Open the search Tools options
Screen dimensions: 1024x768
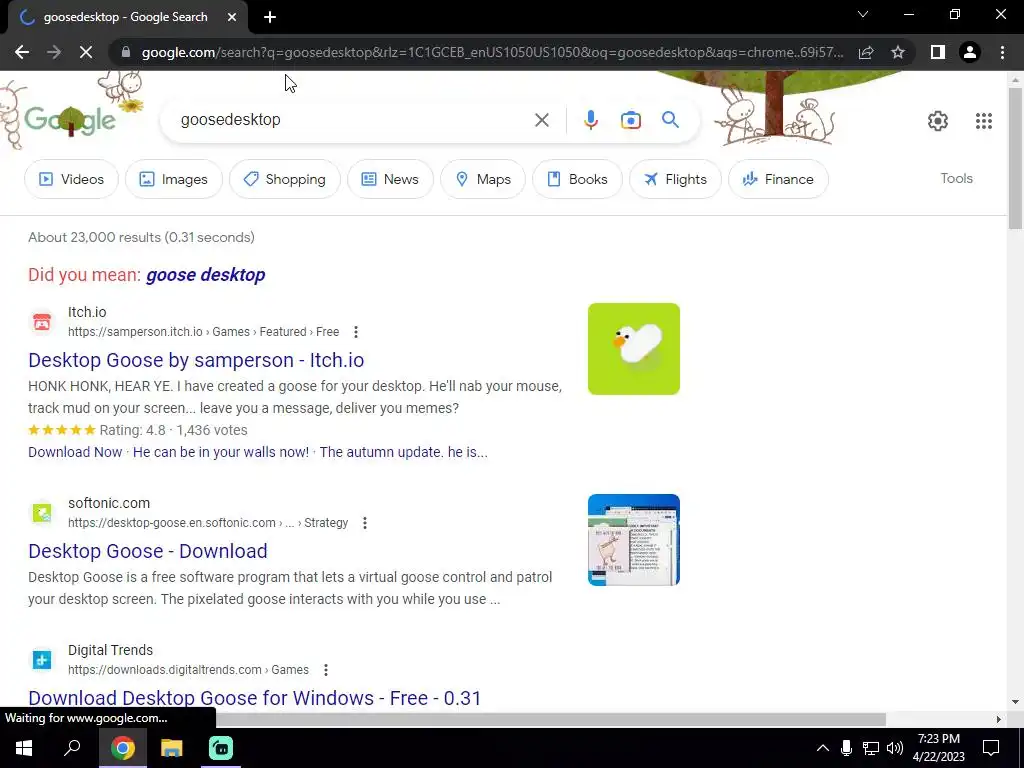(956, 178)
